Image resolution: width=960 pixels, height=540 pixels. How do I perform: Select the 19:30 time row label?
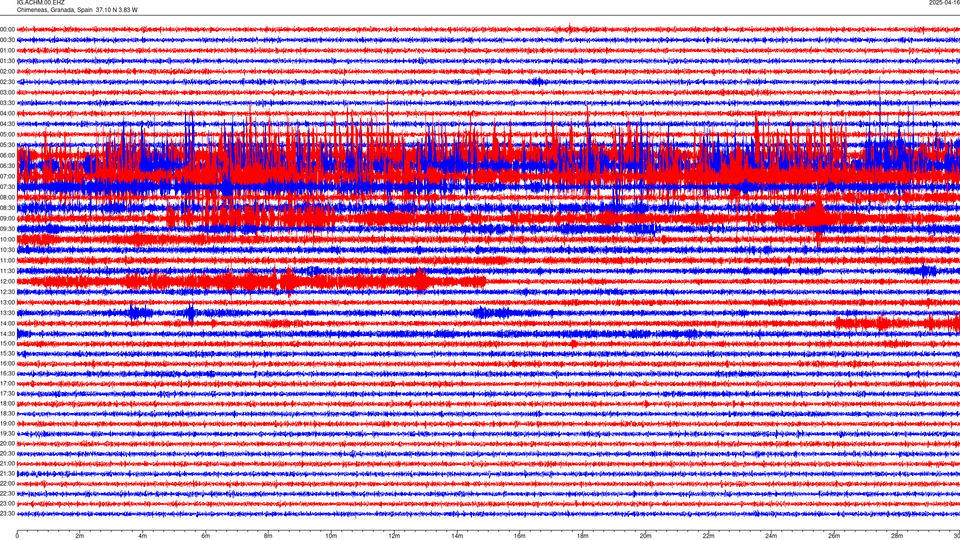pos(7,433)
